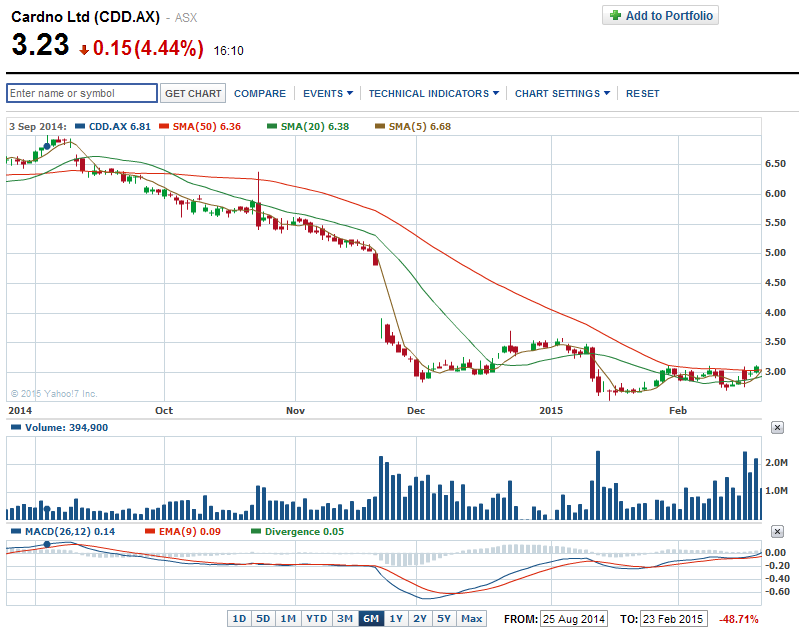The image size is (799, 629).
Task: Click the red EMA(9) legend marker
Action: point(150,531)
